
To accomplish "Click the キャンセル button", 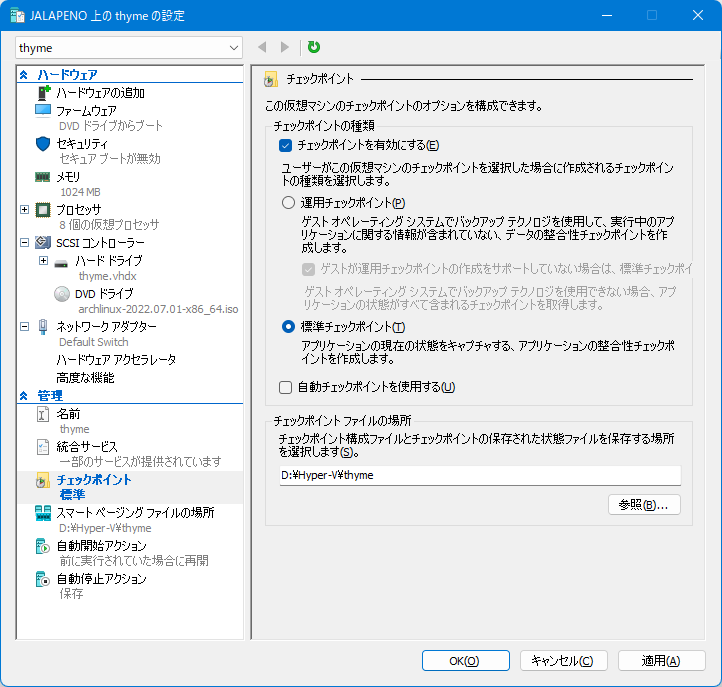I will pos(564,661).
